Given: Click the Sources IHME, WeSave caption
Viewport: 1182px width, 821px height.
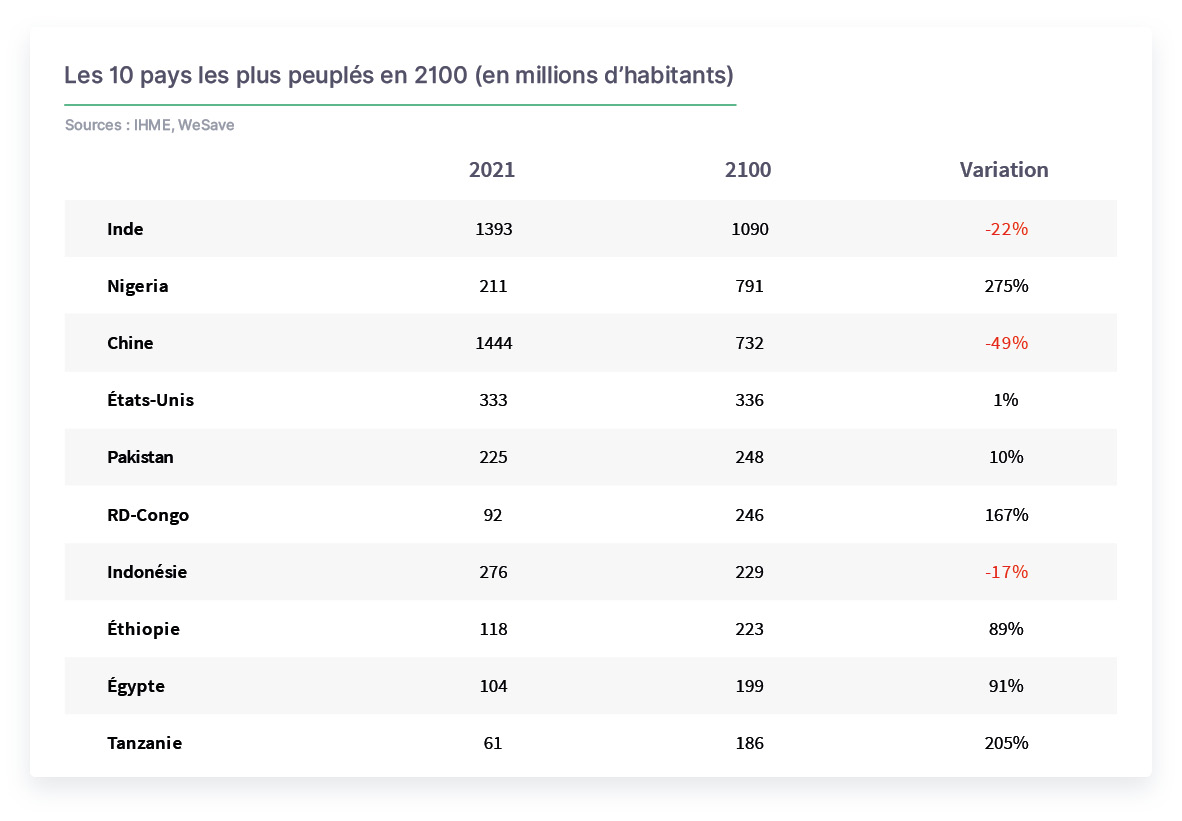Looking at the screenshot, I should [x=149, y=125].
